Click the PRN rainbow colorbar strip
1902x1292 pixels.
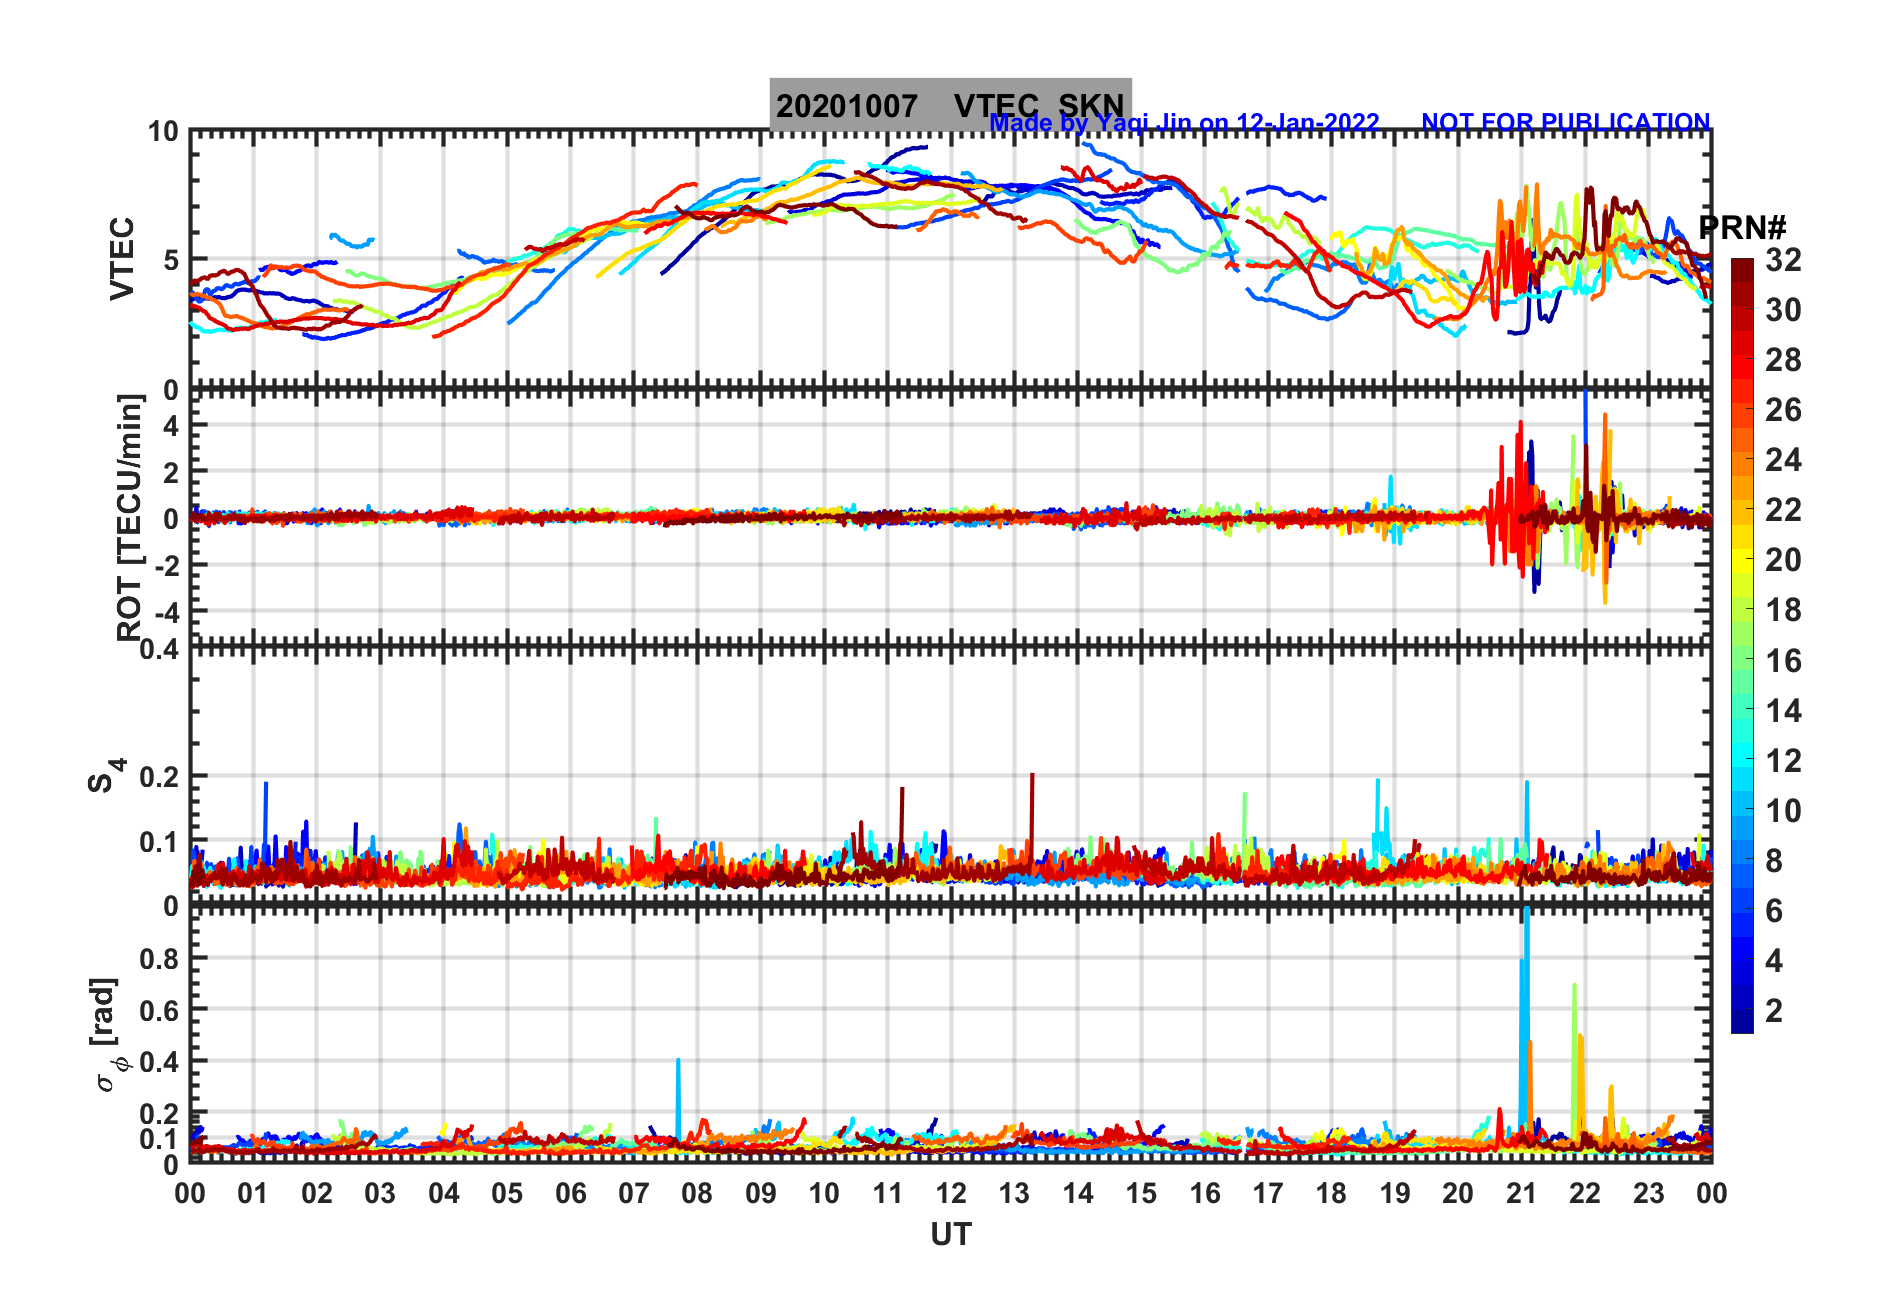coord(1742,646)
